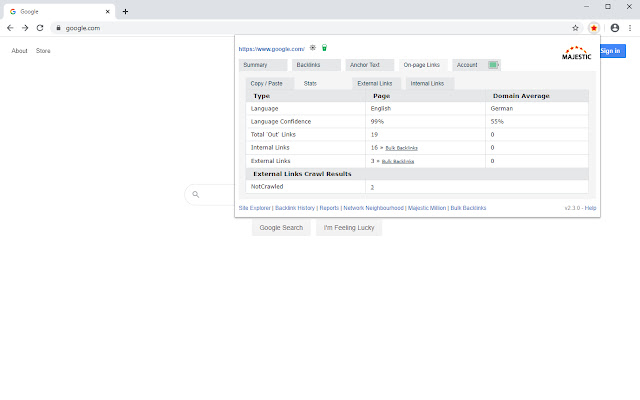640x400 pixels.
Task: Bookmark this page with the star icon
Action: pyautogui.click(x=575, y=28)
